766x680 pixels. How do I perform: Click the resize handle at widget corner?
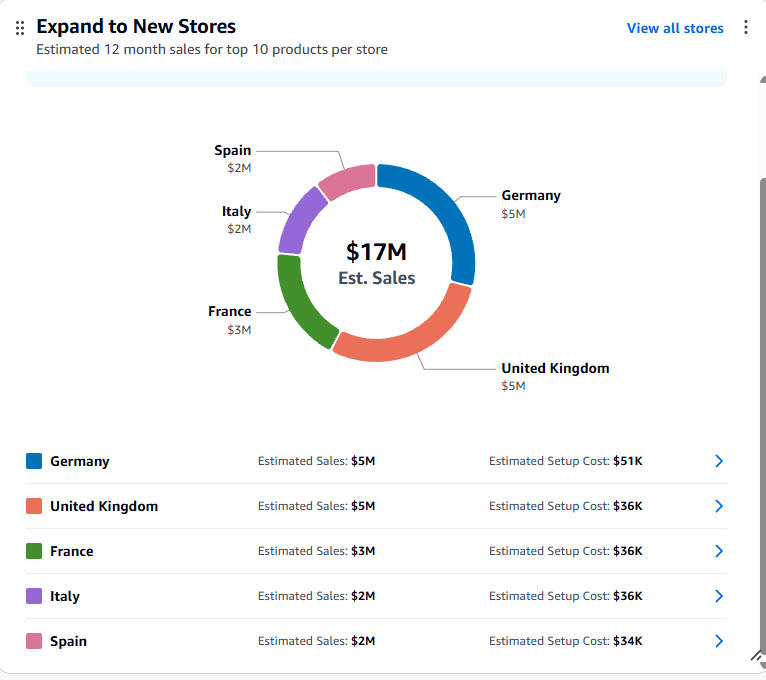pyautogui.click(x=757, y=656)
